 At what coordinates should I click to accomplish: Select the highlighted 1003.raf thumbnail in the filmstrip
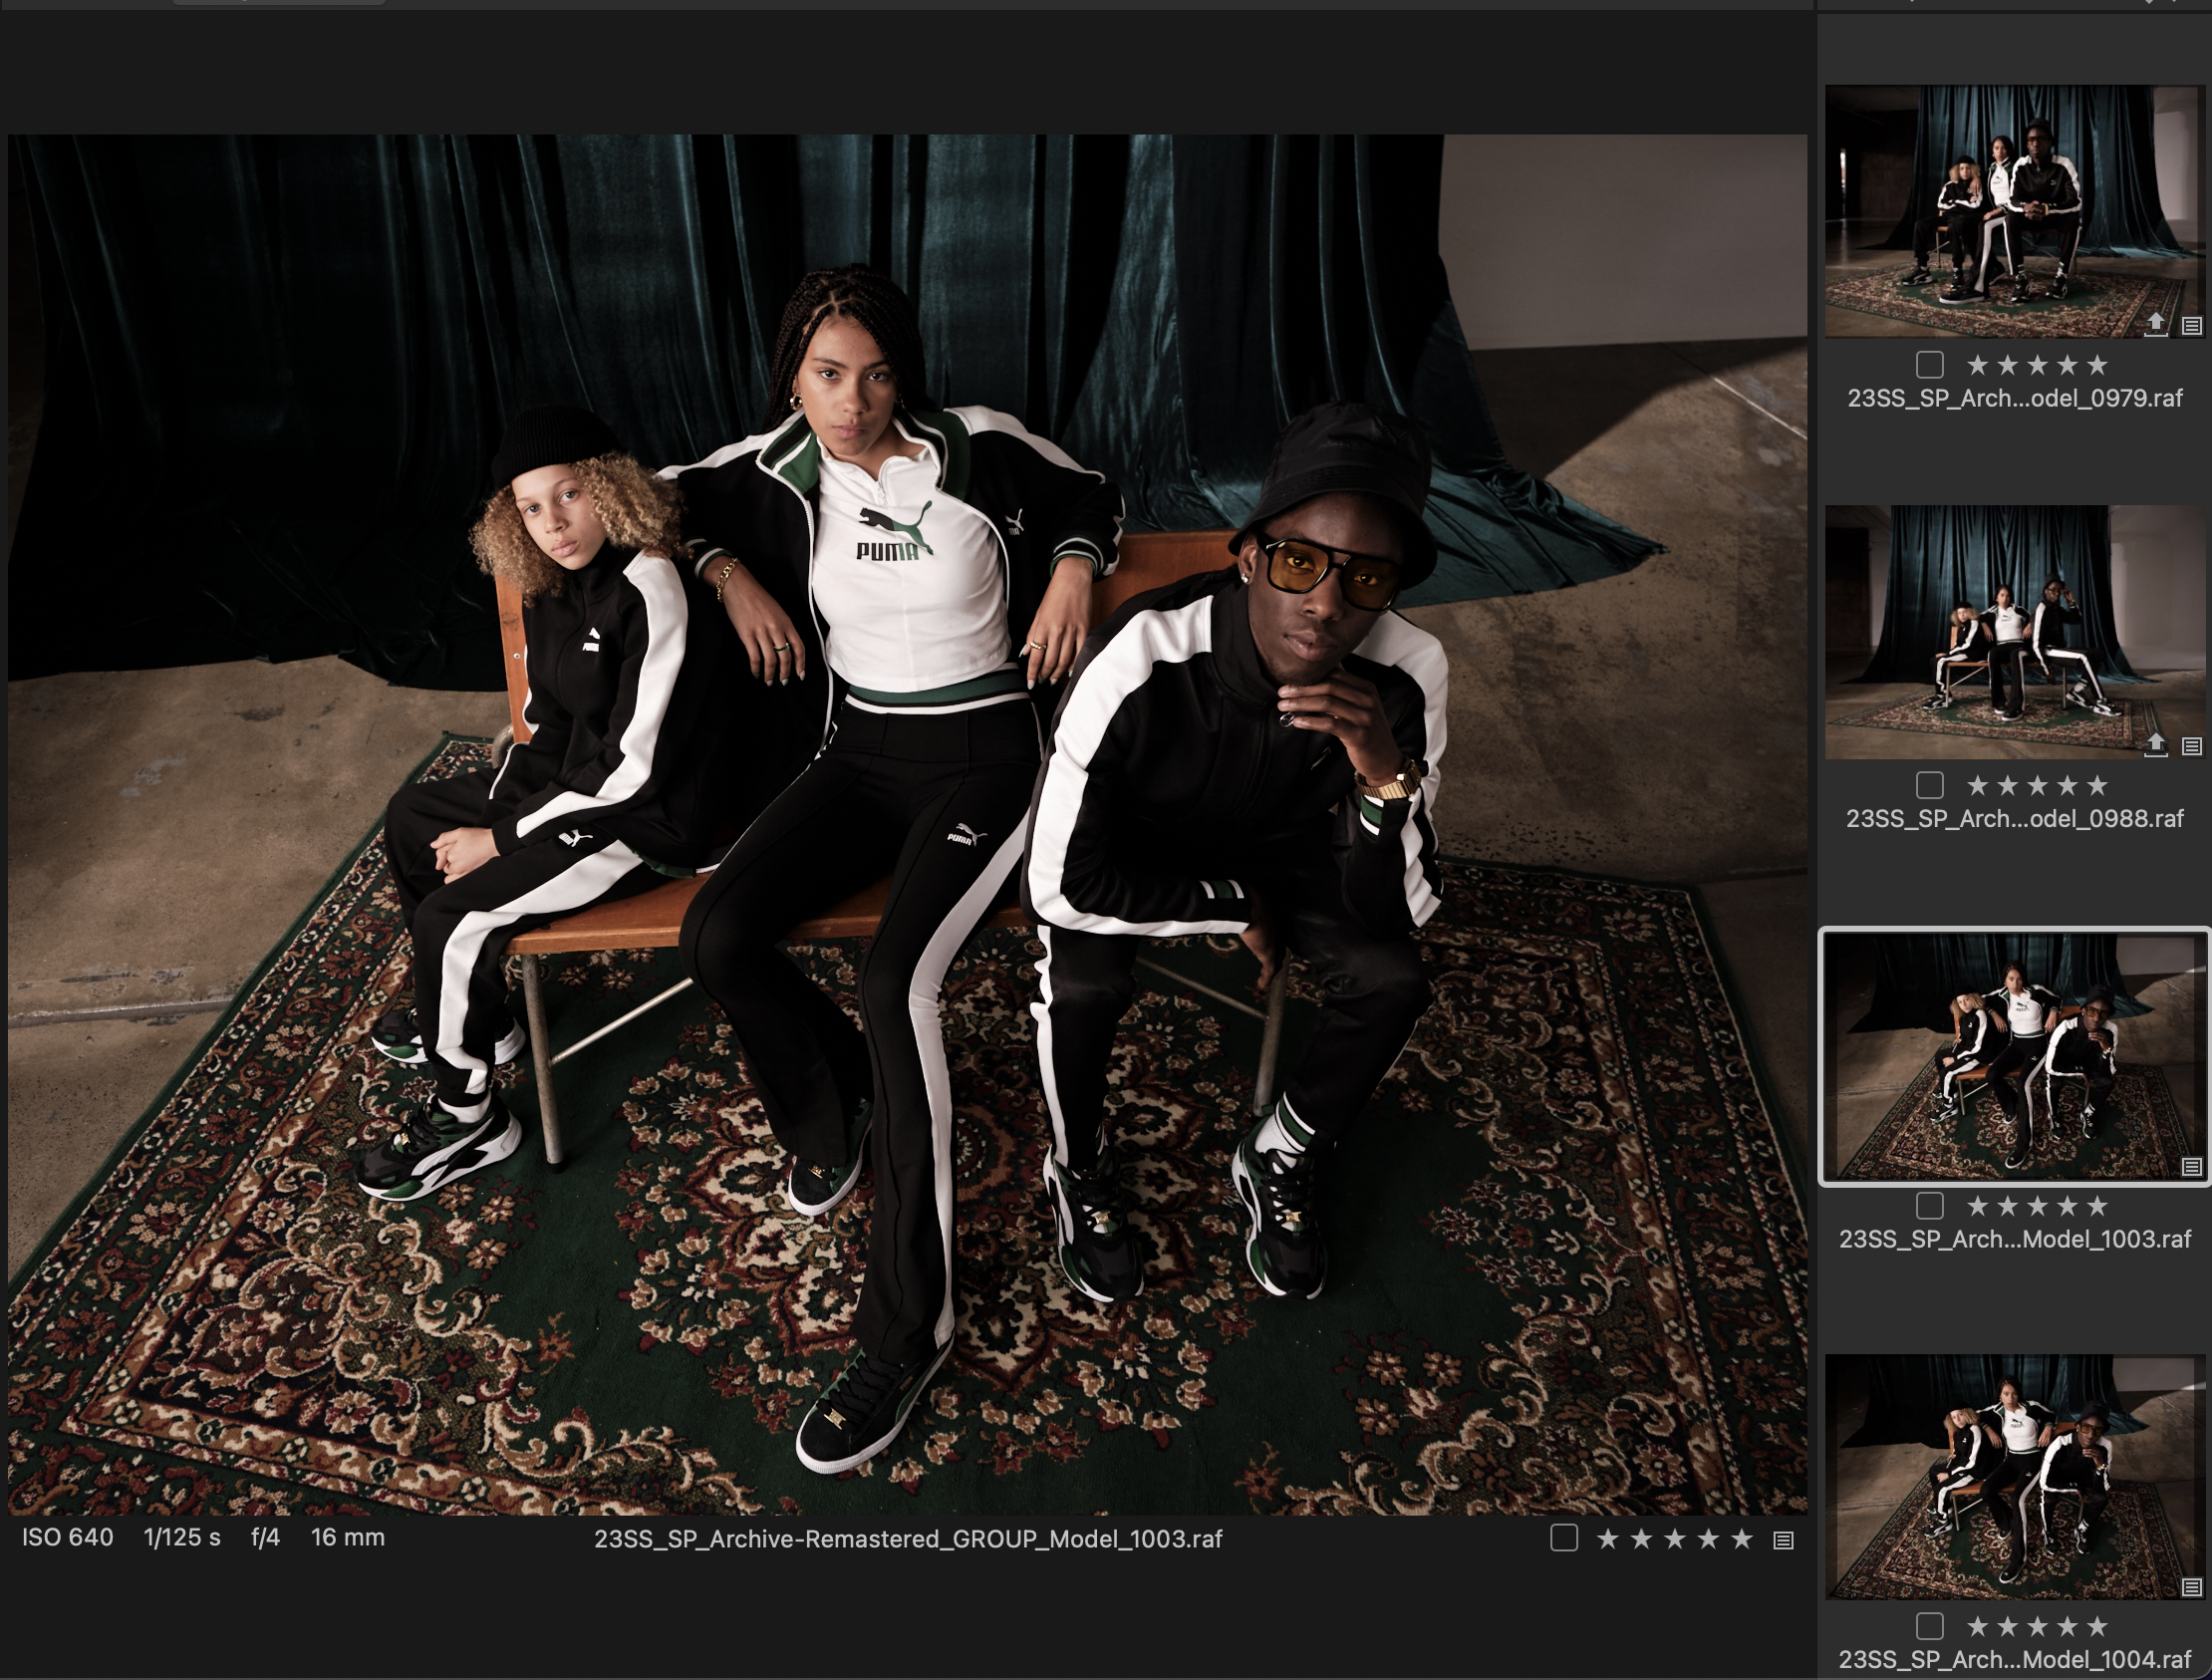pos(2016,1050)
